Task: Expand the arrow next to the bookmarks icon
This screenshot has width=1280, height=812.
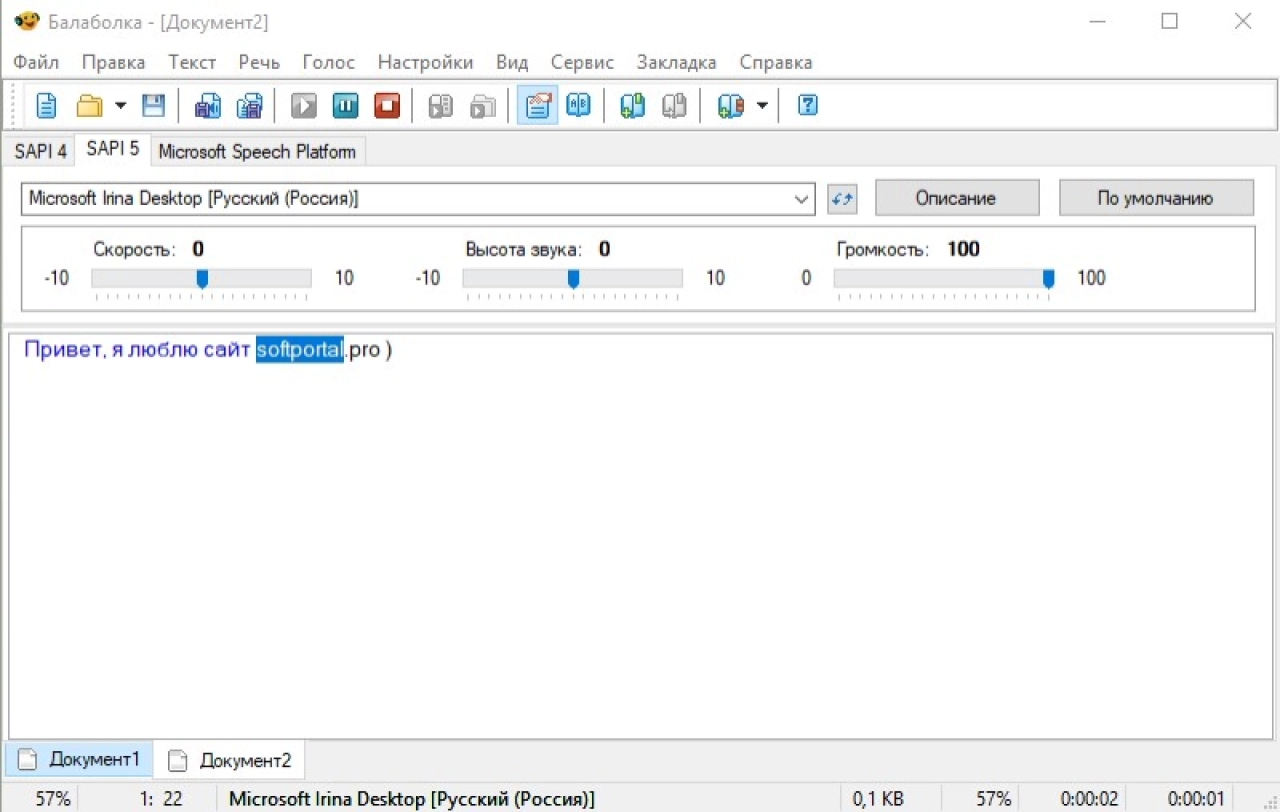Action: [762, 105]
